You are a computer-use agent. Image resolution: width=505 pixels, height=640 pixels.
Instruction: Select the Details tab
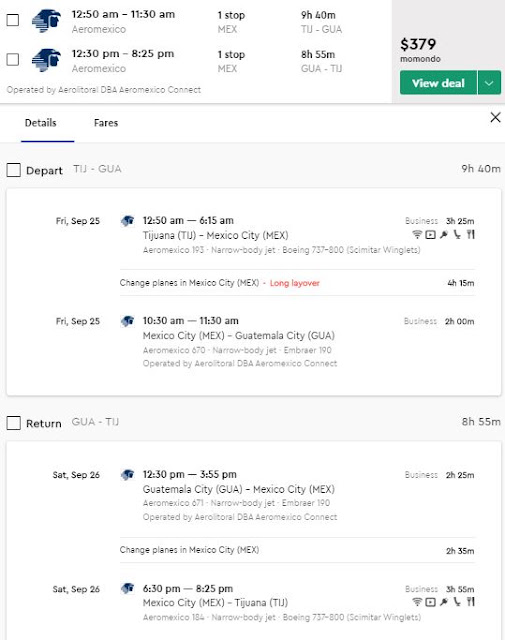[x=40, y=123]
